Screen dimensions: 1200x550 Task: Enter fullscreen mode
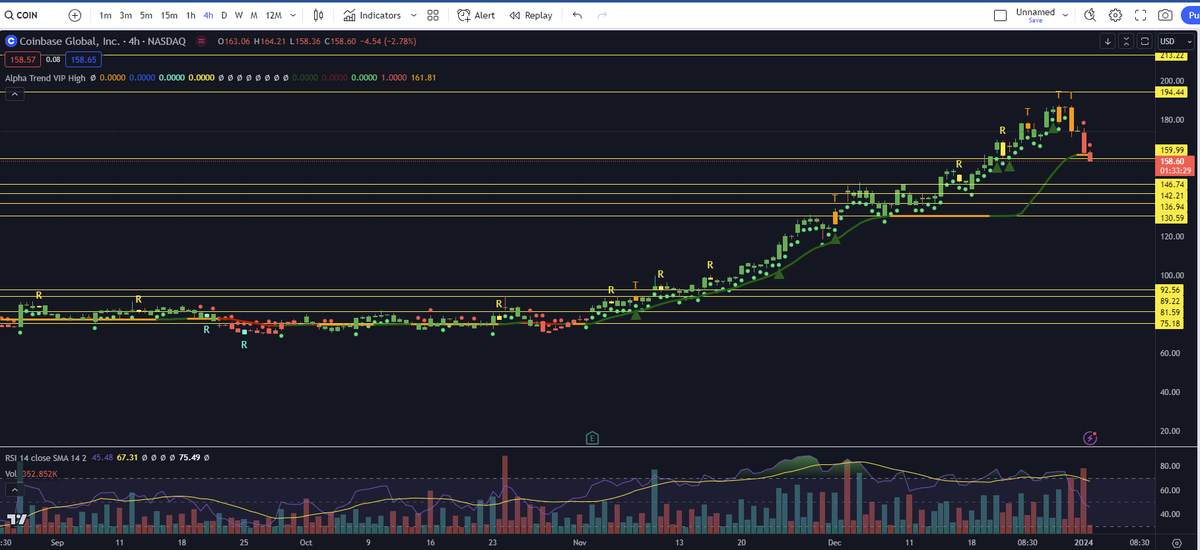pos(1140,15)
